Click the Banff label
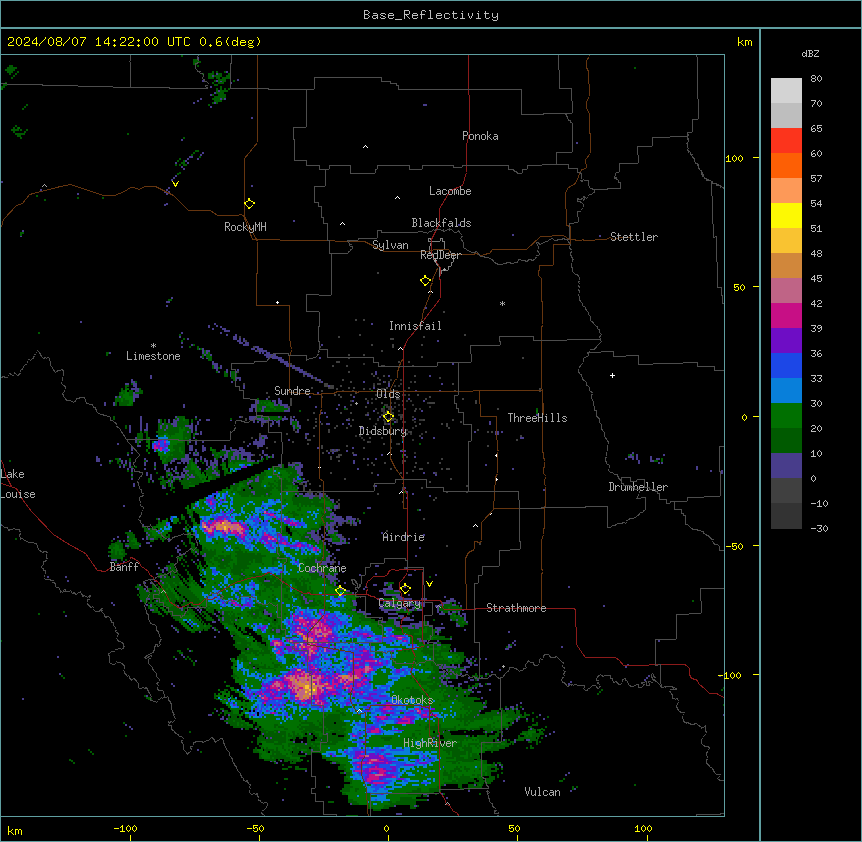Screen dimensions: 862x842 tap(124, 567)
